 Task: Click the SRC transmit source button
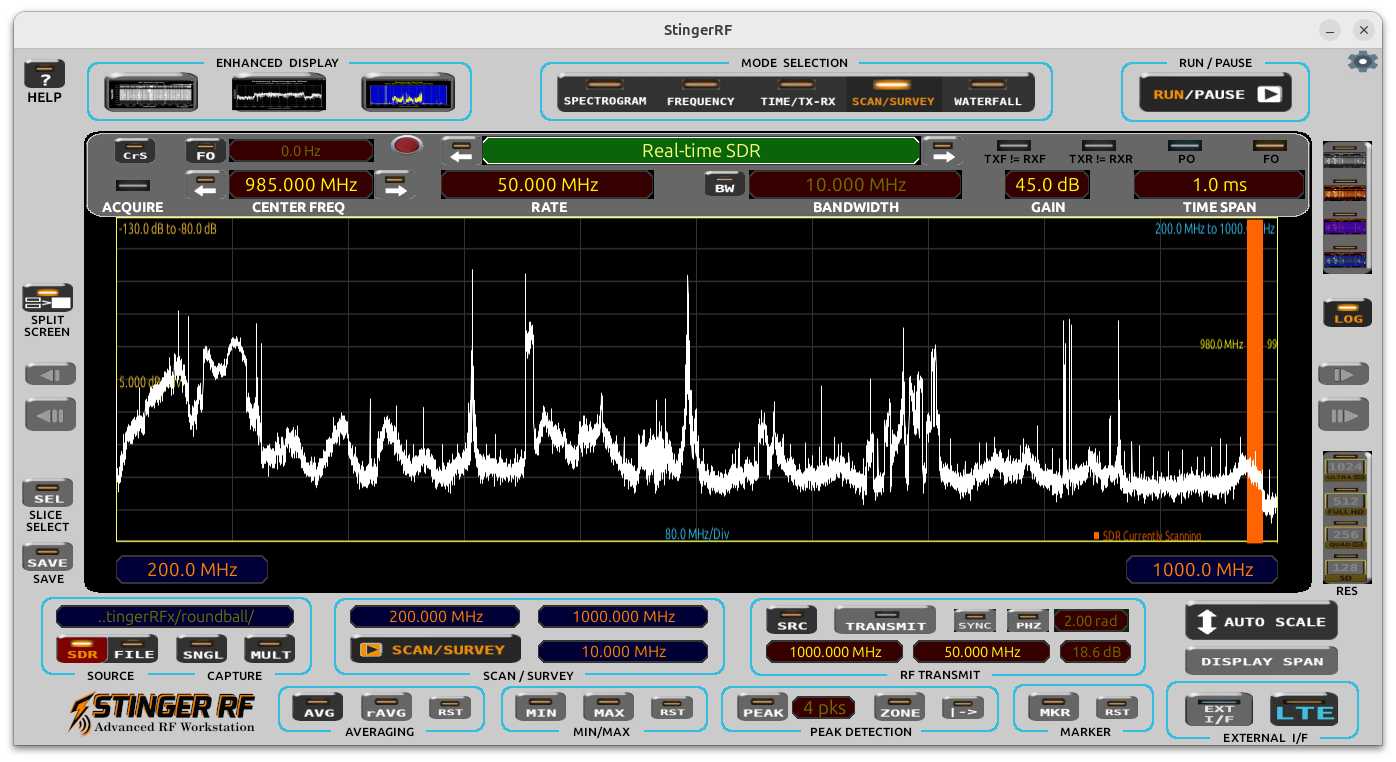click(791, 621)
